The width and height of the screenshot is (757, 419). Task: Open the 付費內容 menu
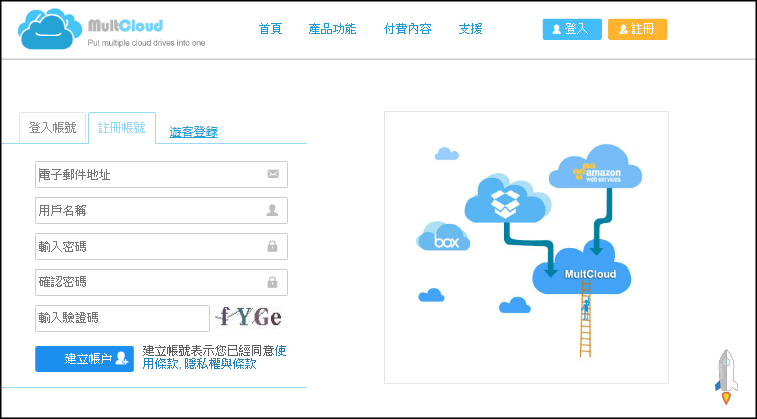tap(407, 28)
